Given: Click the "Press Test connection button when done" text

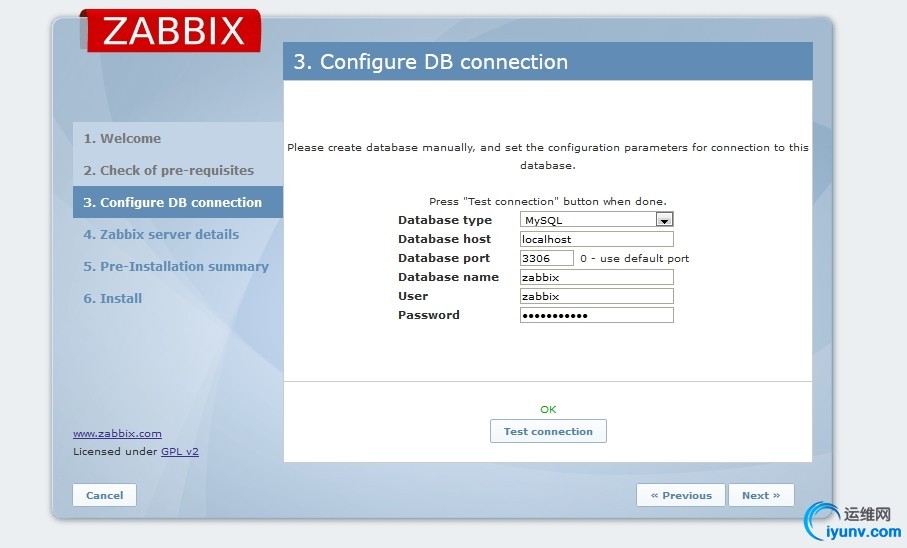Looking at the screenshot, I should click(x=548, y=201).
